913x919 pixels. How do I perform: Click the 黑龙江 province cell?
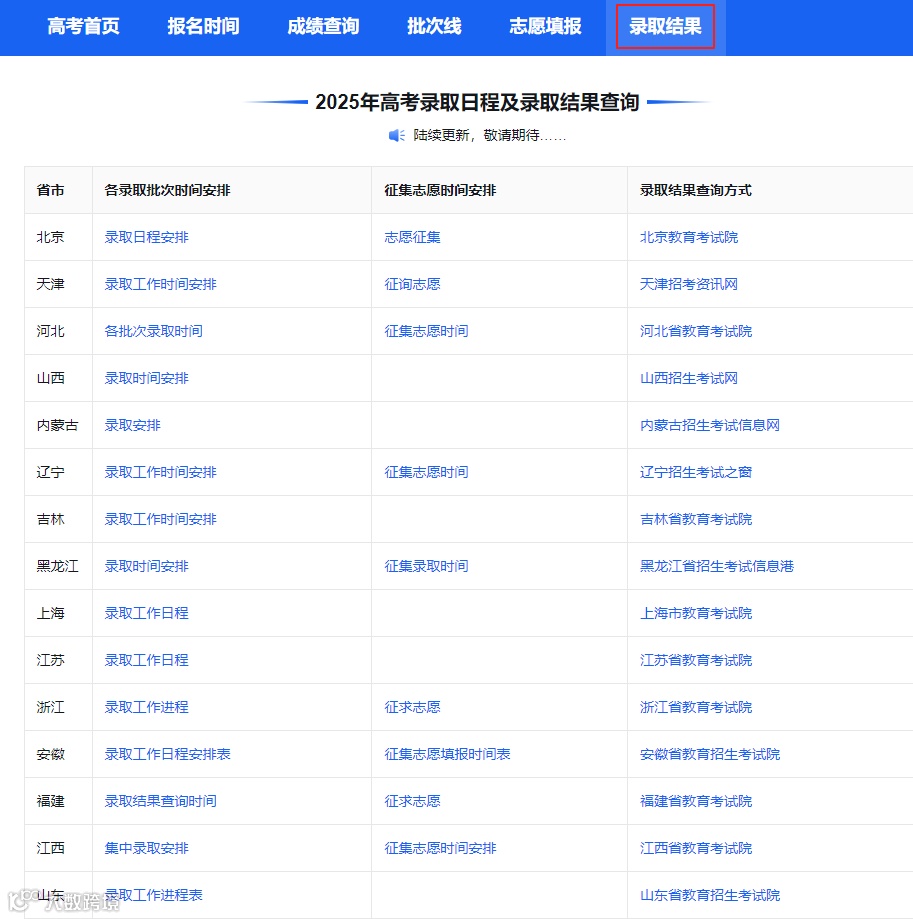pos(57,566)
